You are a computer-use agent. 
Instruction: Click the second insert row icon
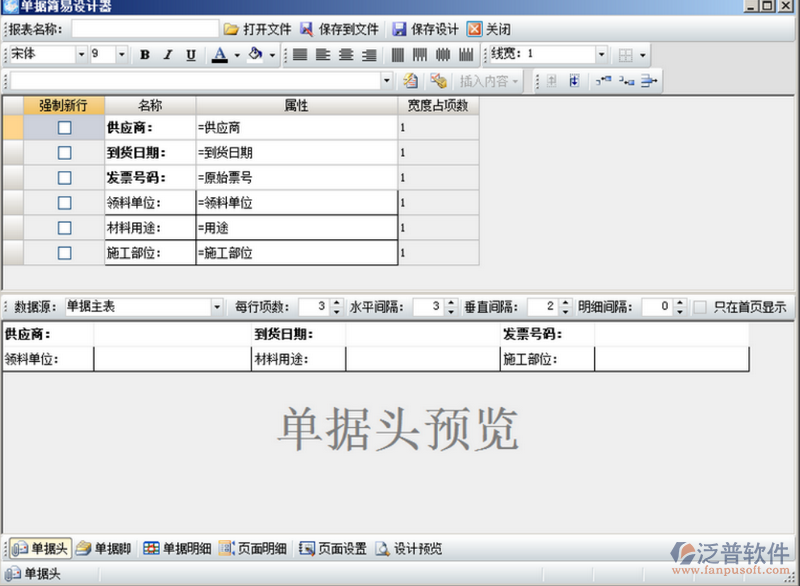click(627, 81)
